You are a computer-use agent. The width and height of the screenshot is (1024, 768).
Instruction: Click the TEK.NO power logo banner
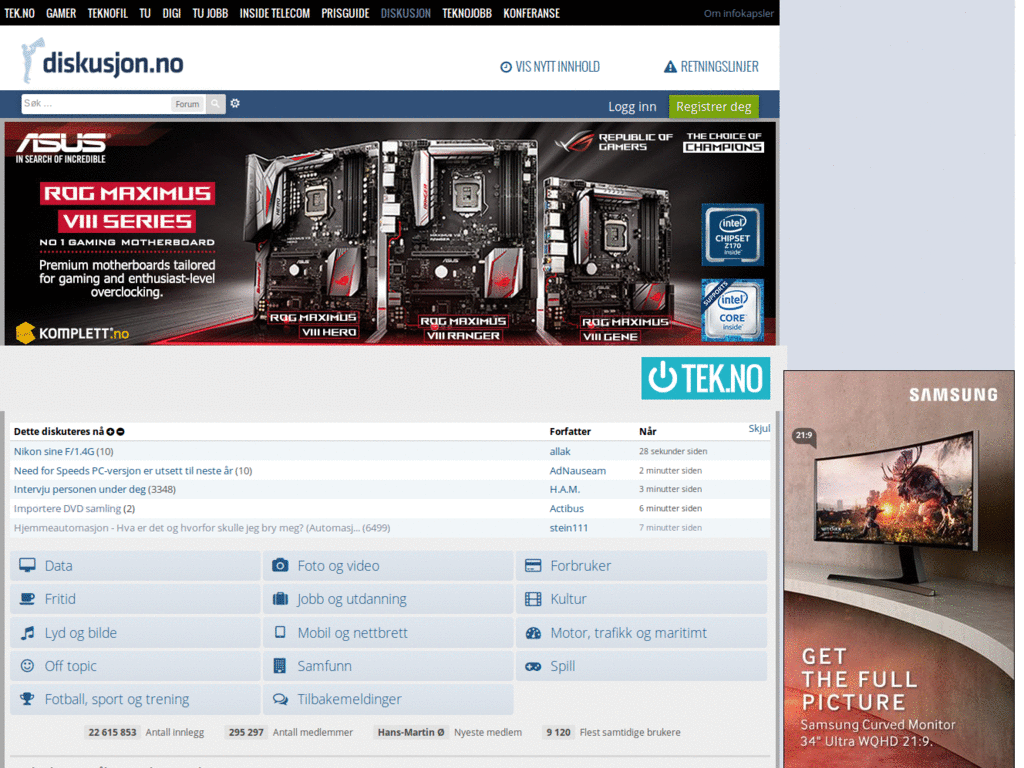pyautogui.click(x=705, y=378)
